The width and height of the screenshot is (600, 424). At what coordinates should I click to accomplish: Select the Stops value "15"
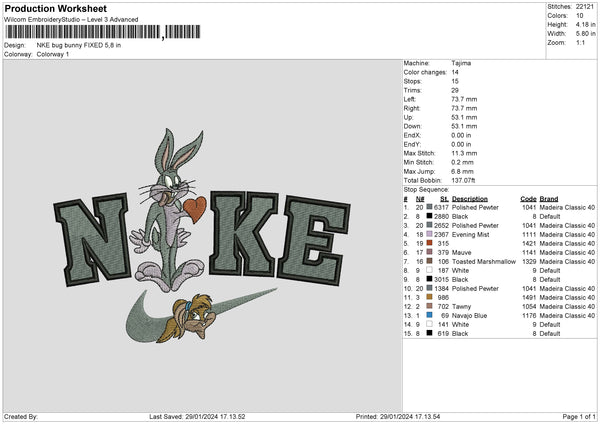tap(455, 81)
